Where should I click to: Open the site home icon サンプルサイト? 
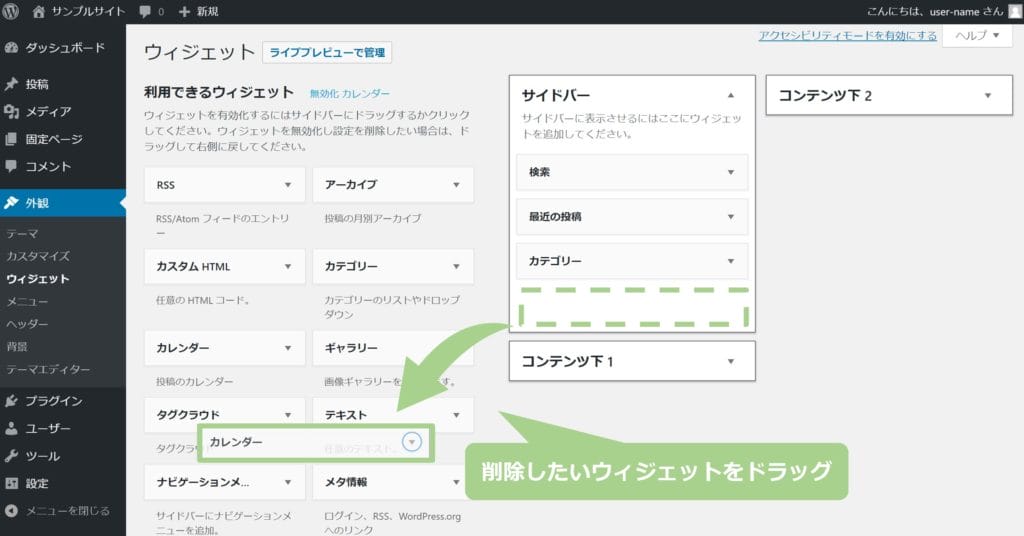[39, 11]
